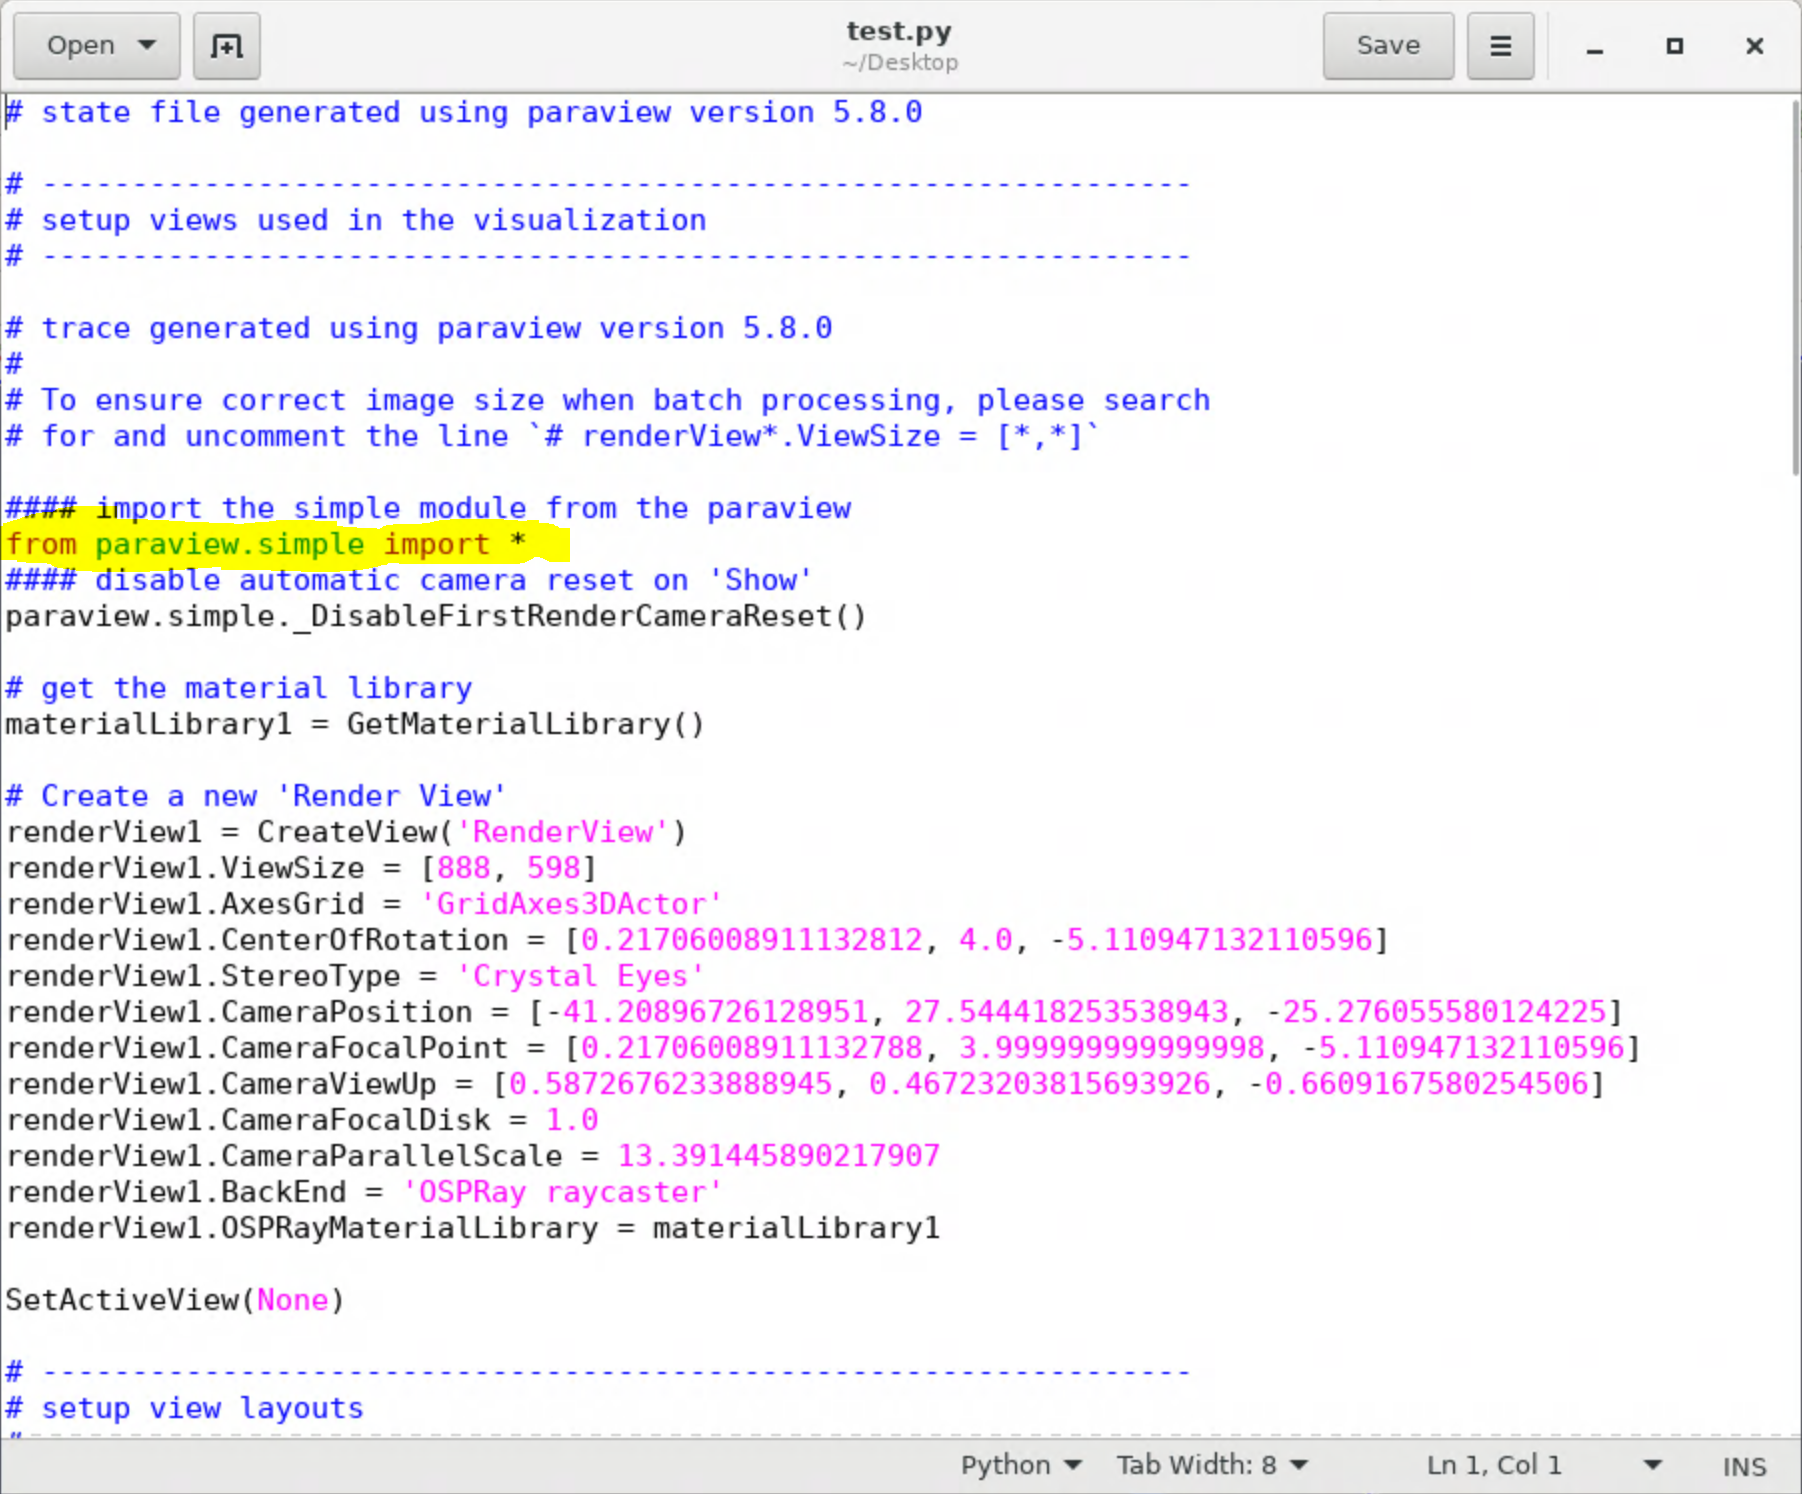Screen dimensions: 1802x1495
Task: Click '# setup views used in the visualization'
Action: [356, 220]
